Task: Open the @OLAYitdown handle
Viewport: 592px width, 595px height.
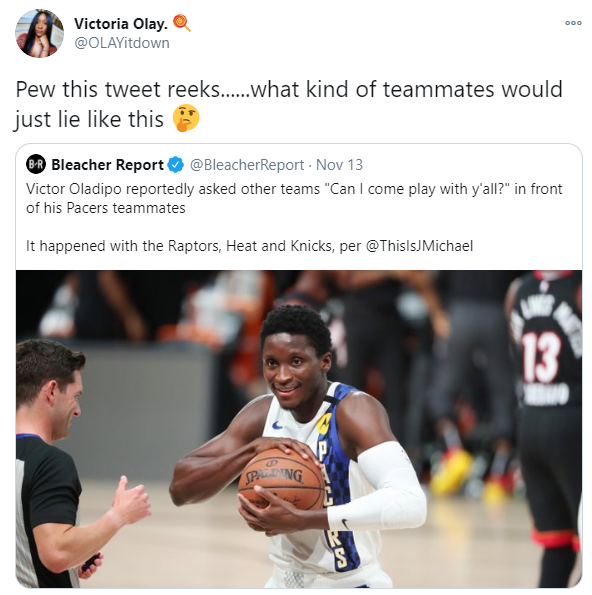Action: tap(122, 43)
